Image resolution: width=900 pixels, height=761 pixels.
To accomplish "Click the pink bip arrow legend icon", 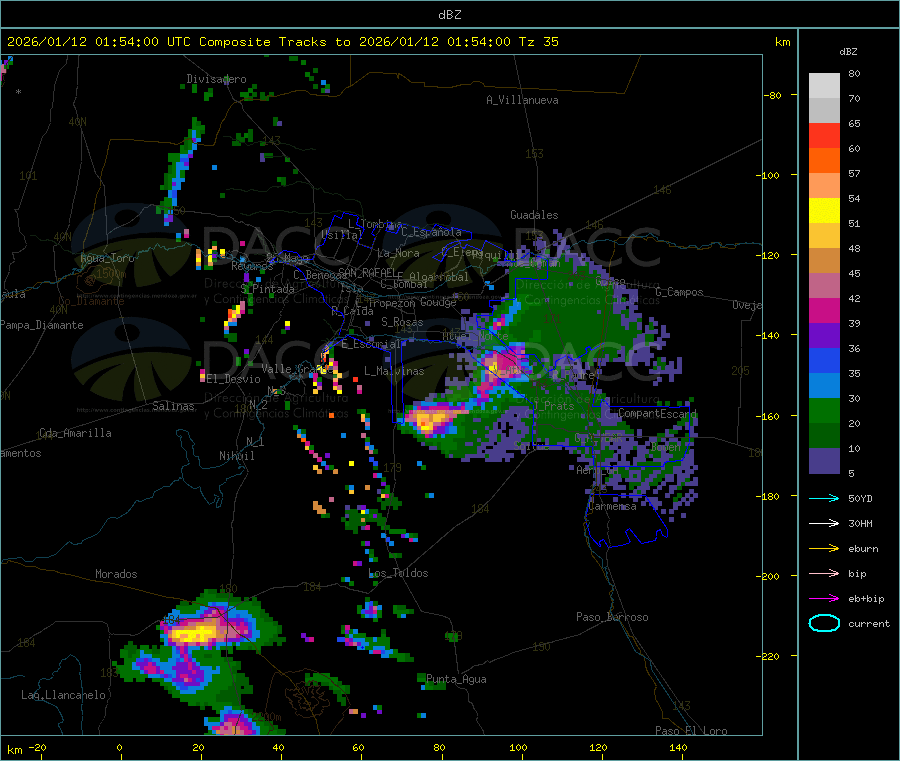I will 824,573.
